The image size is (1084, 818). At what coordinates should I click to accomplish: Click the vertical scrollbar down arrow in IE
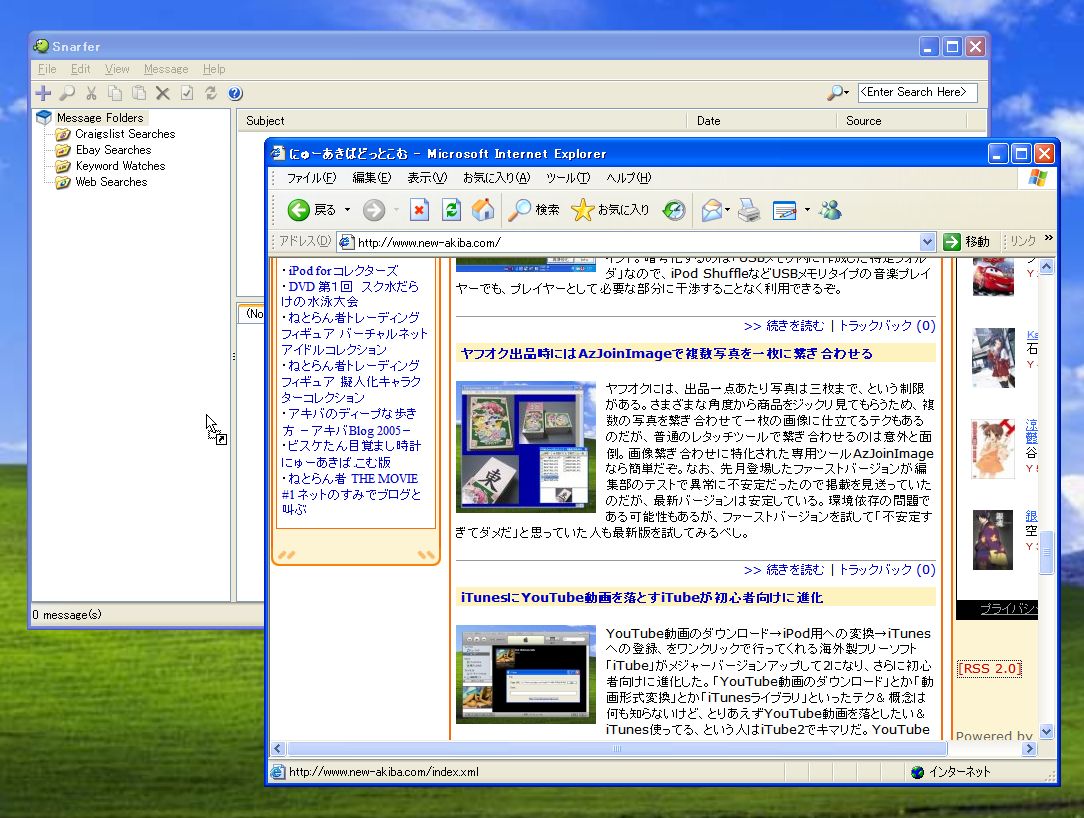pos(1046,731)
